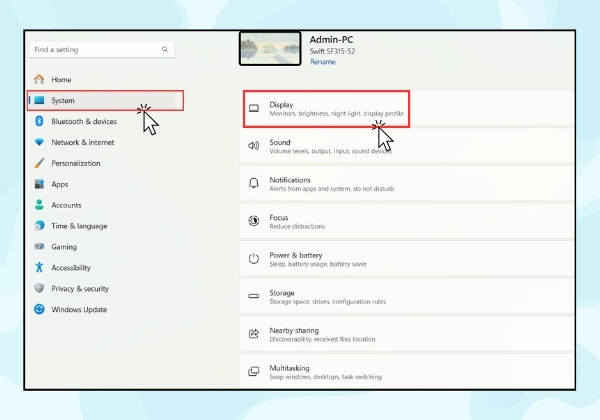
Task: Open the Notifications settings title
Action: [290, 180]
